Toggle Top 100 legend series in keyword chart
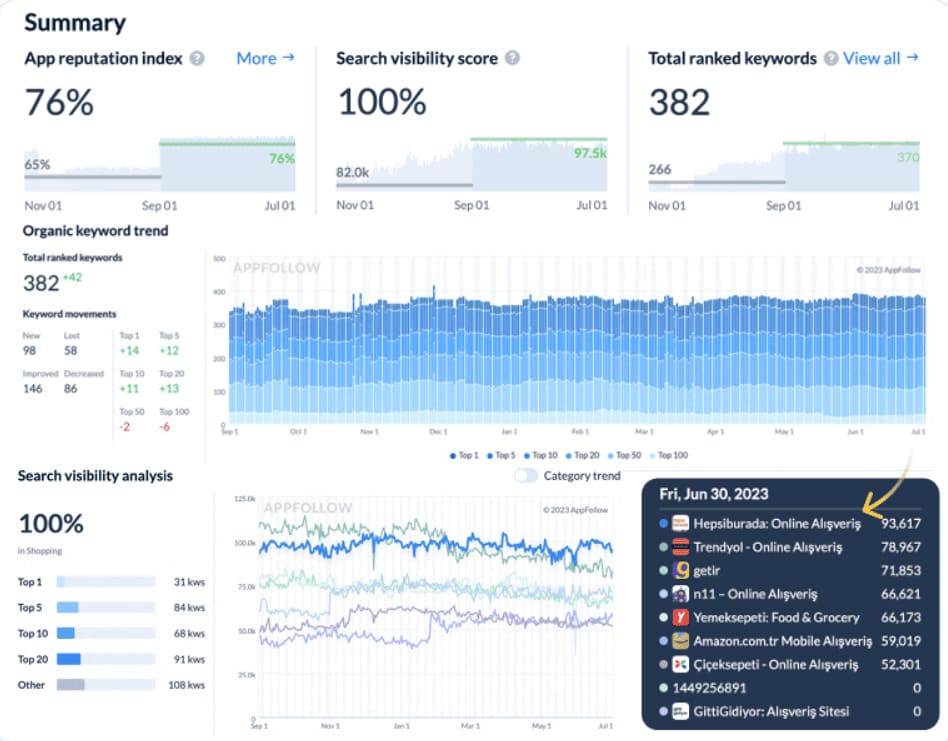Screen dimensions: 948x741 click(669, 455)
